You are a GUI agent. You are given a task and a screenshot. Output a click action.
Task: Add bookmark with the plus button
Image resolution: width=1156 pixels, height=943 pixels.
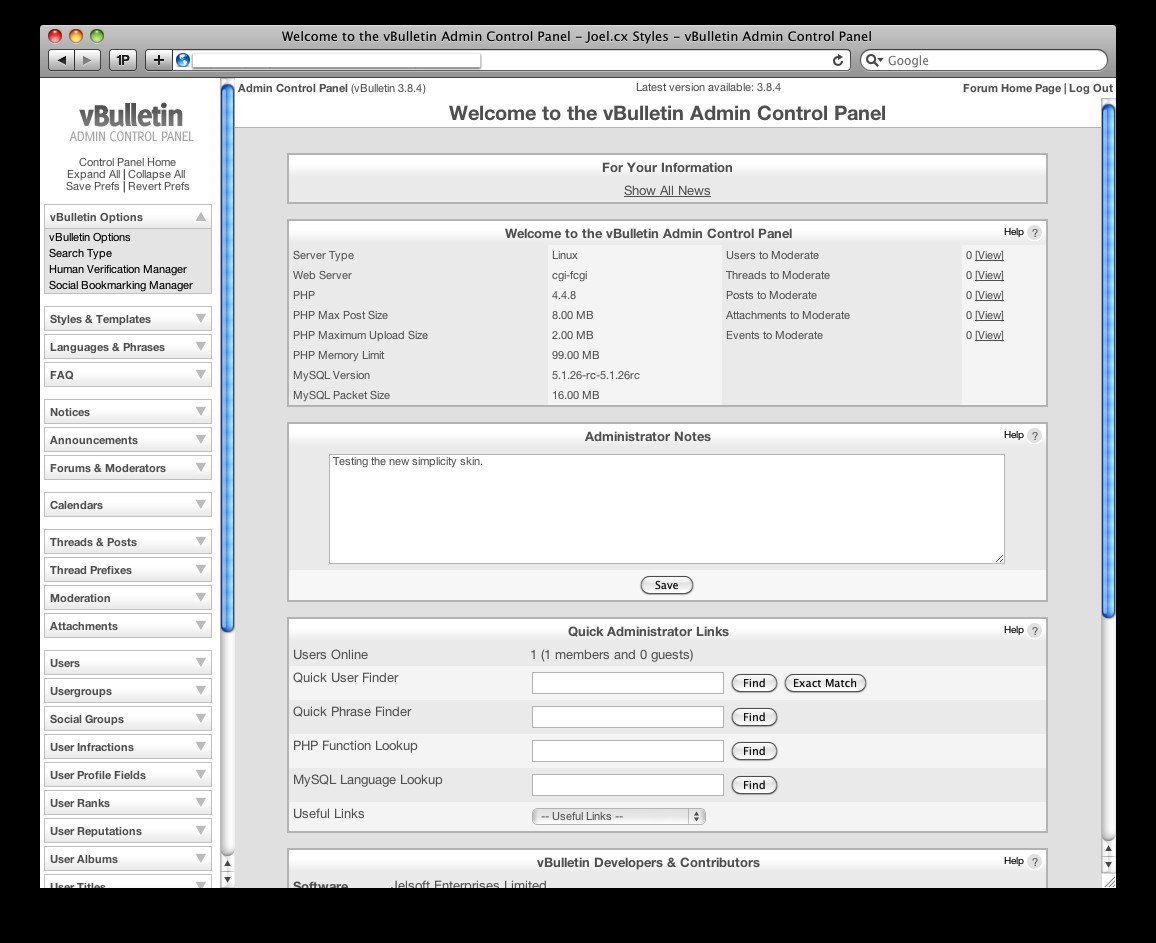click(159, 60)
